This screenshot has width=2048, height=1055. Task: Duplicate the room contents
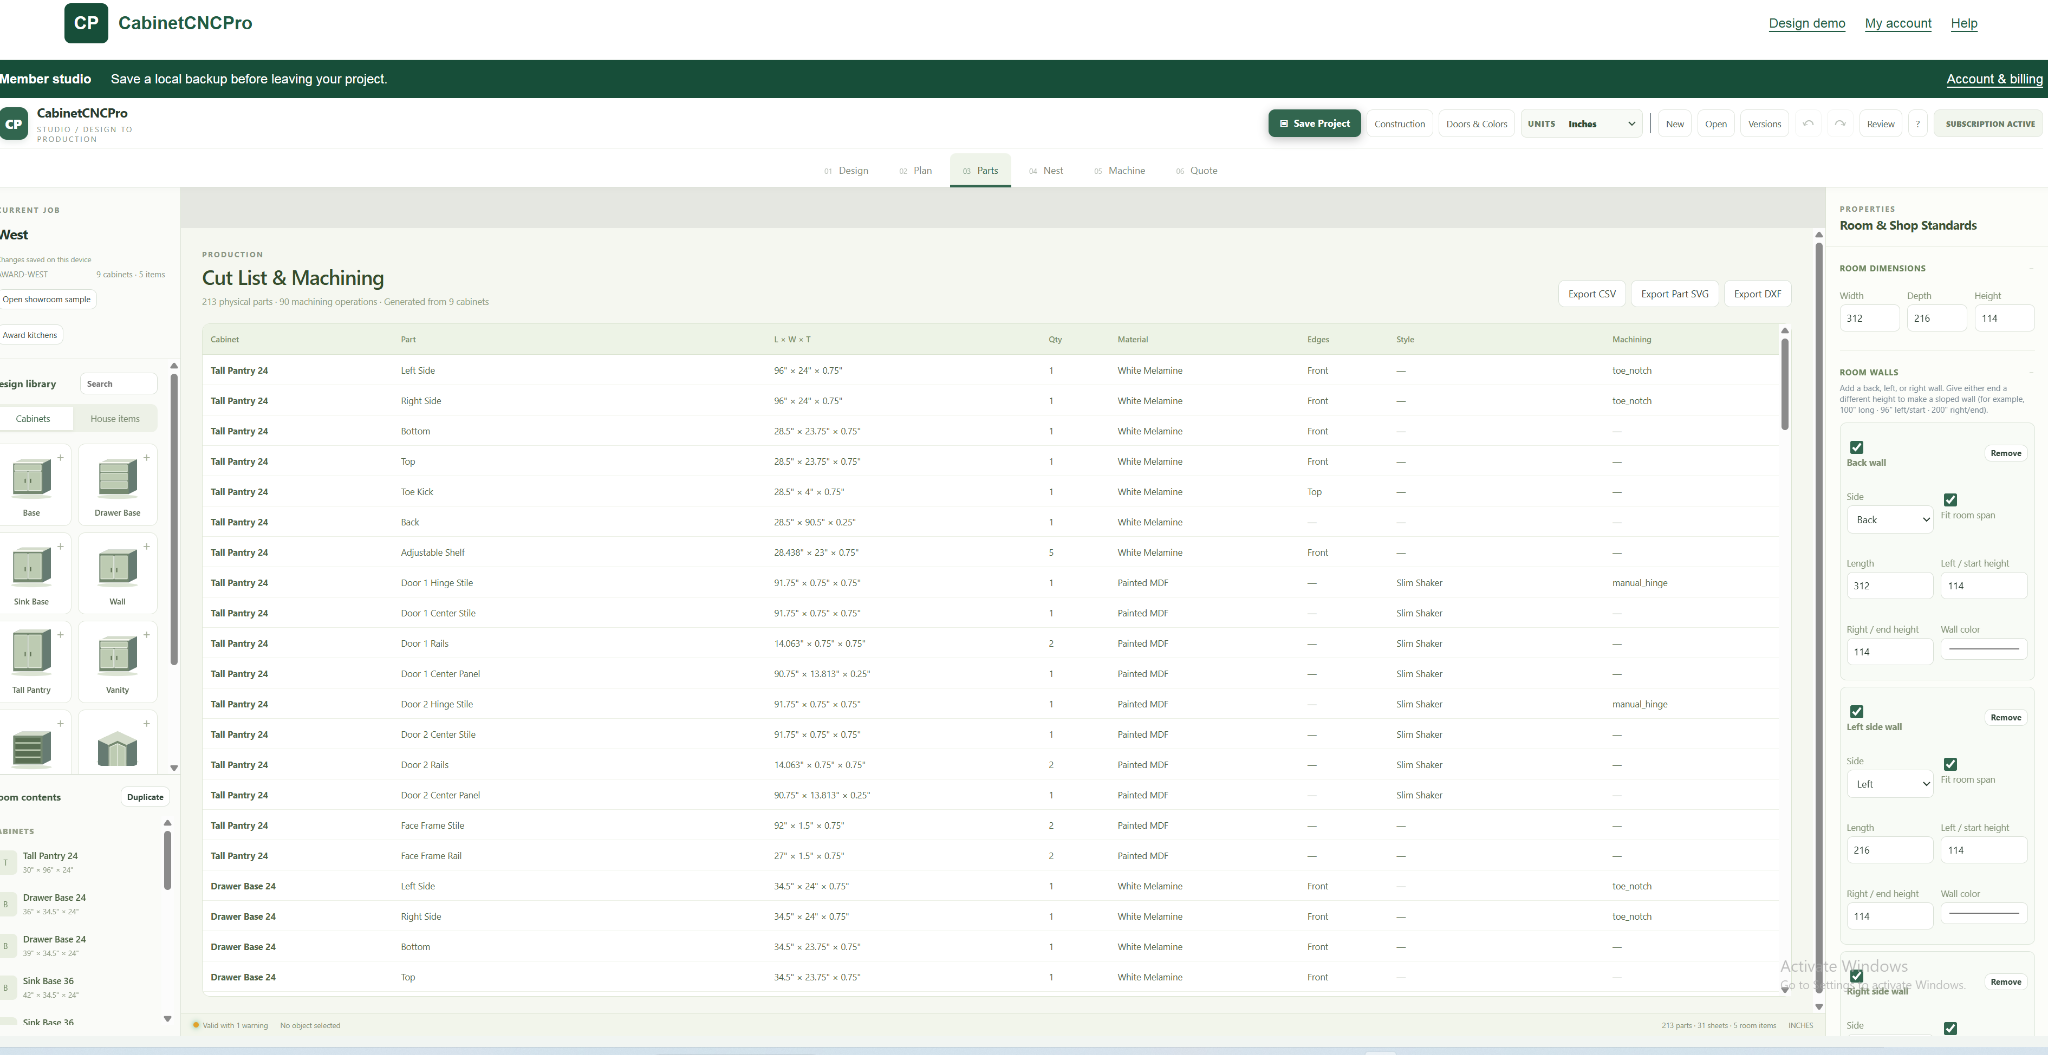tap(145, 797)
